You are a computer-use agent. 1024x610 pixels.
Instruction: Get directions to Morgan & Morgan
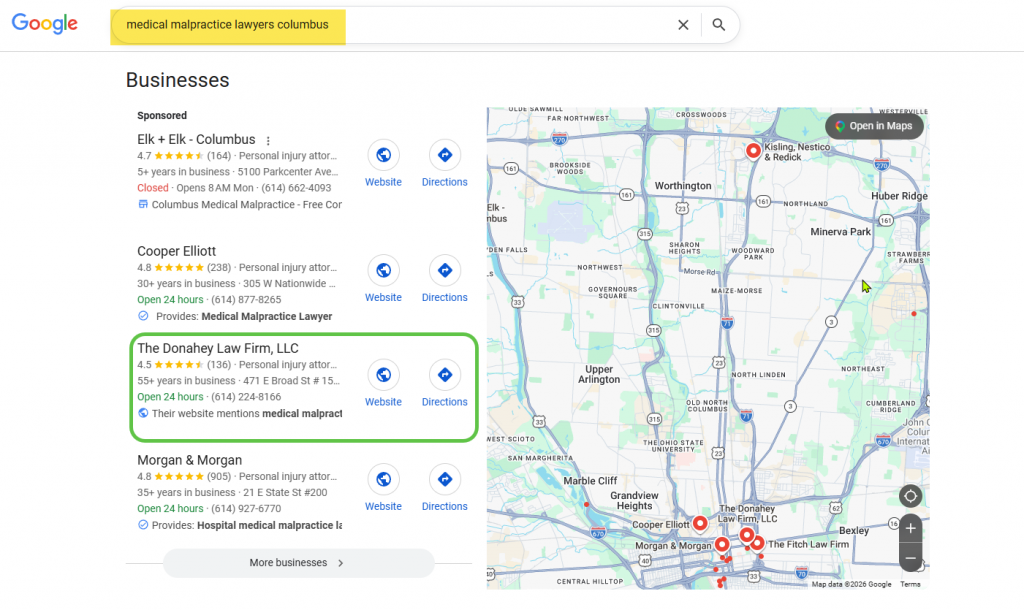pyautogui.click(x=444, y=479)
